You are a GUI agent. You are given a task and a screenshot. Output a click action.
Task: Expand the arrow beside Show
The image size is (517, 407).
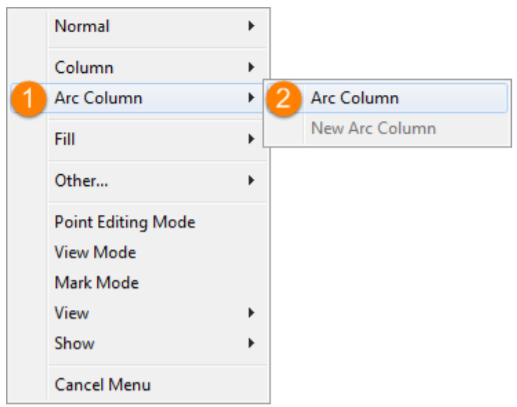(251, 343)
